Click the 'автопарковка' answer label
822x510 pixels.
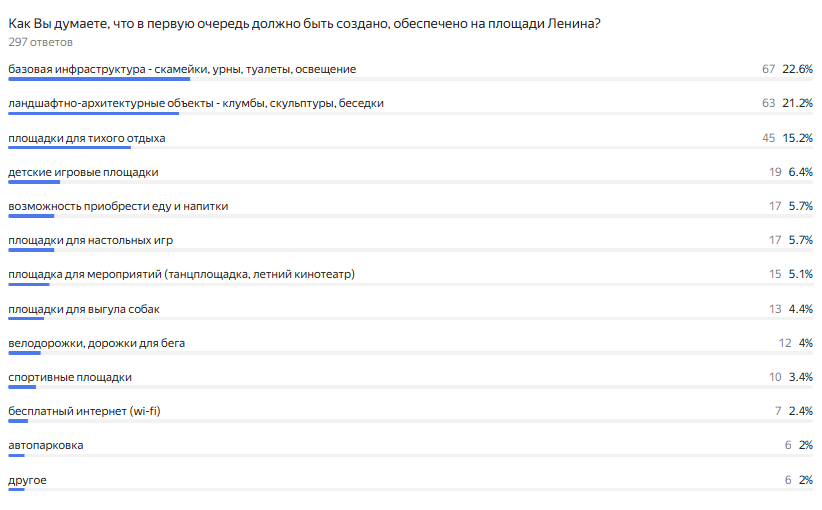point(46,446)
